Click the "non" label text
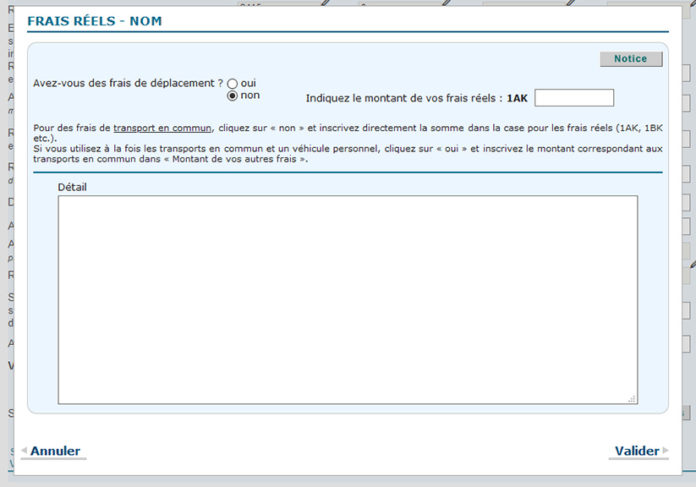This screenshot has width=696, height=487. click(250, 96)
